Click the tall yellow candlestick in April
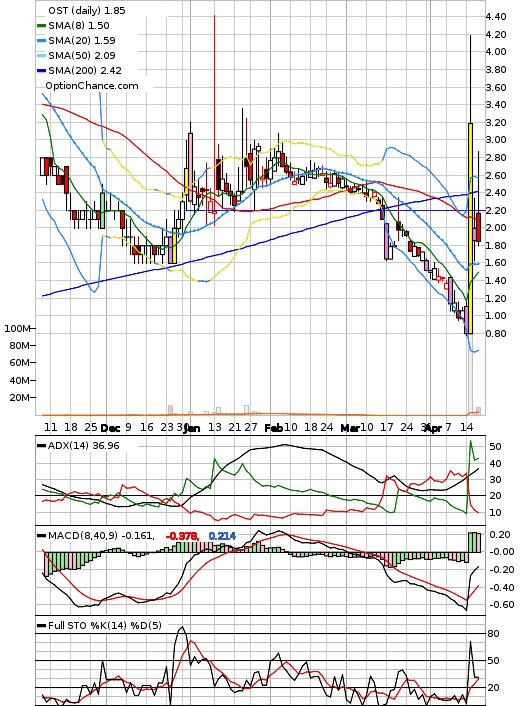Viewport: 526px width, 706px height. 471,228
